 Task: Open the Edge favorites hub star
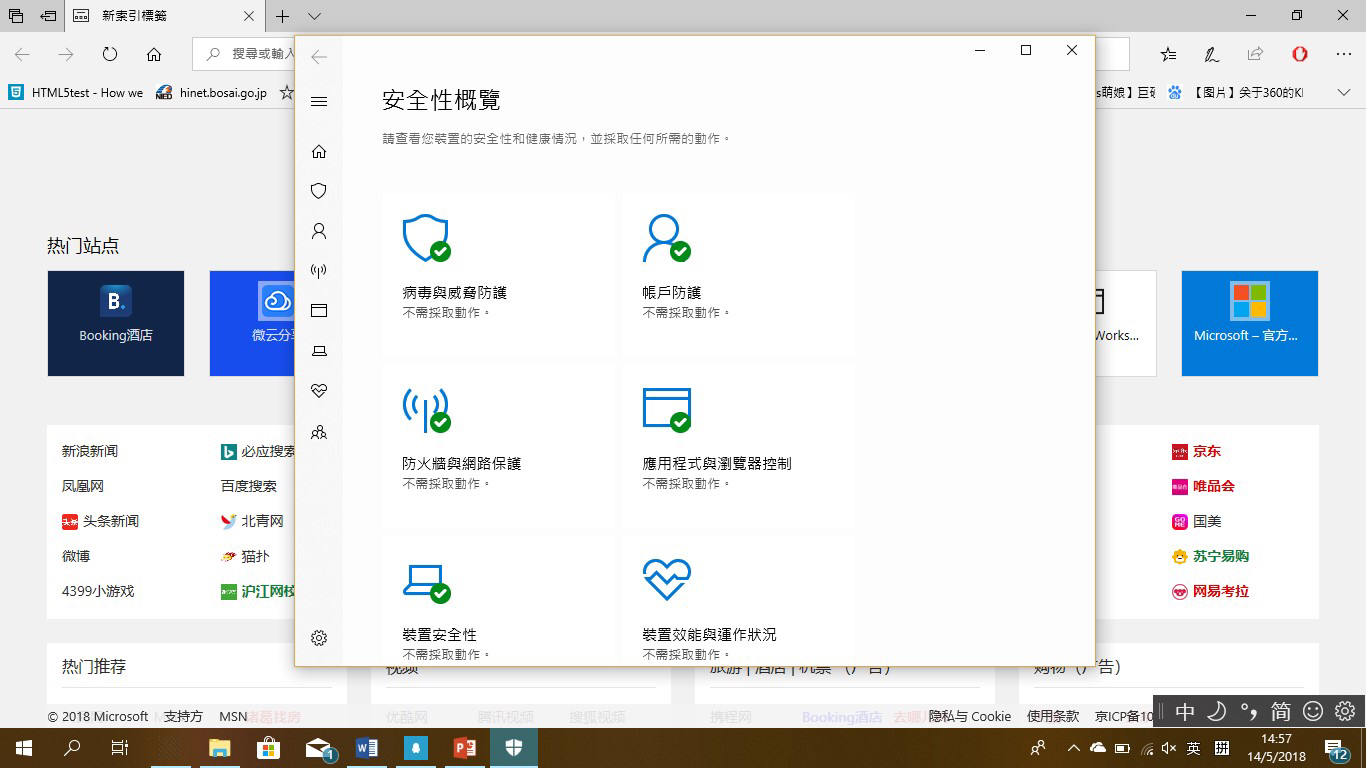pyautogui.click(x=1168, y=55)
